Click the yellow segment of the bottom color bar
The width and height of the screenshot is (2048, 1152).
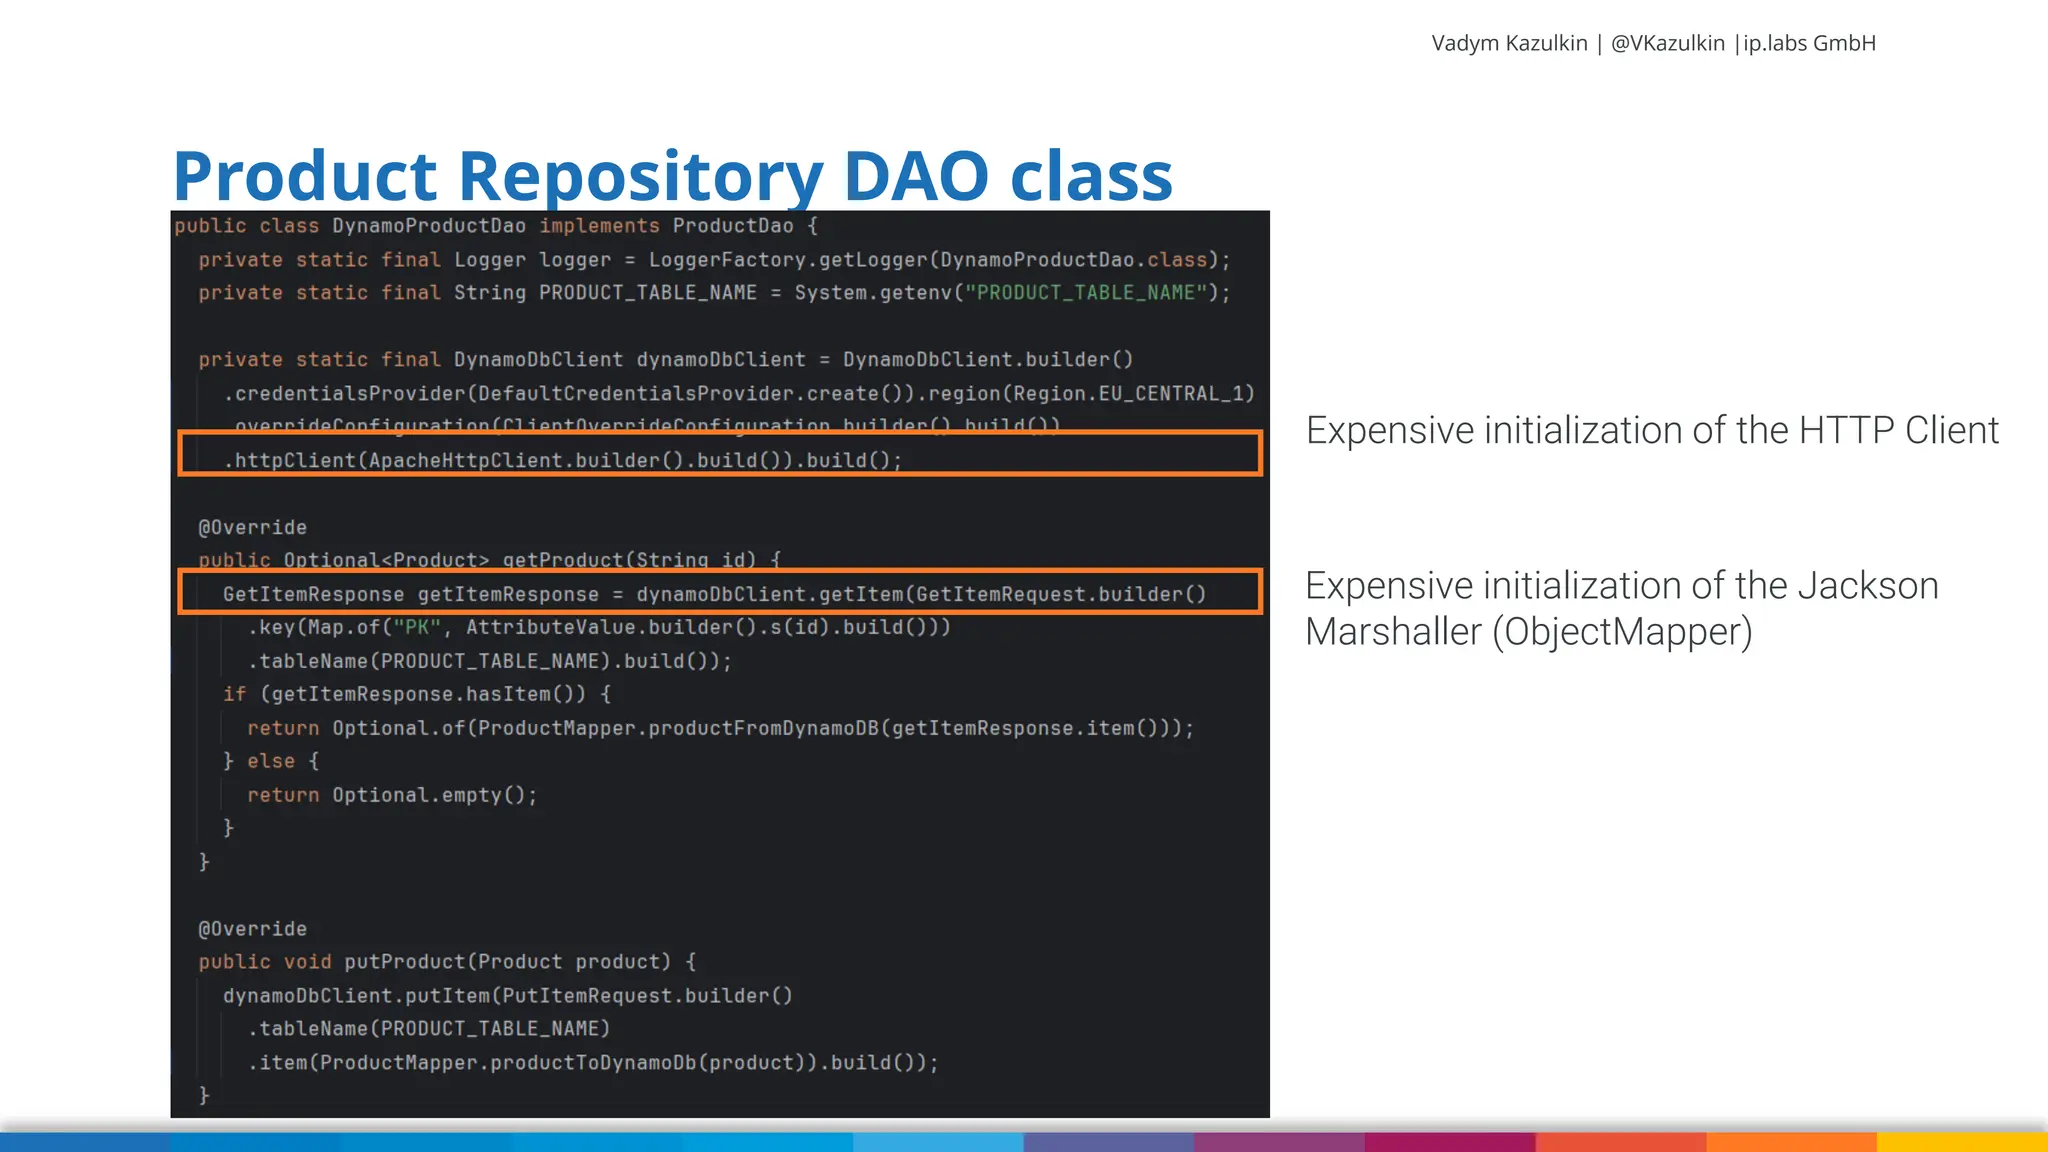[x=1960, y=1142]
